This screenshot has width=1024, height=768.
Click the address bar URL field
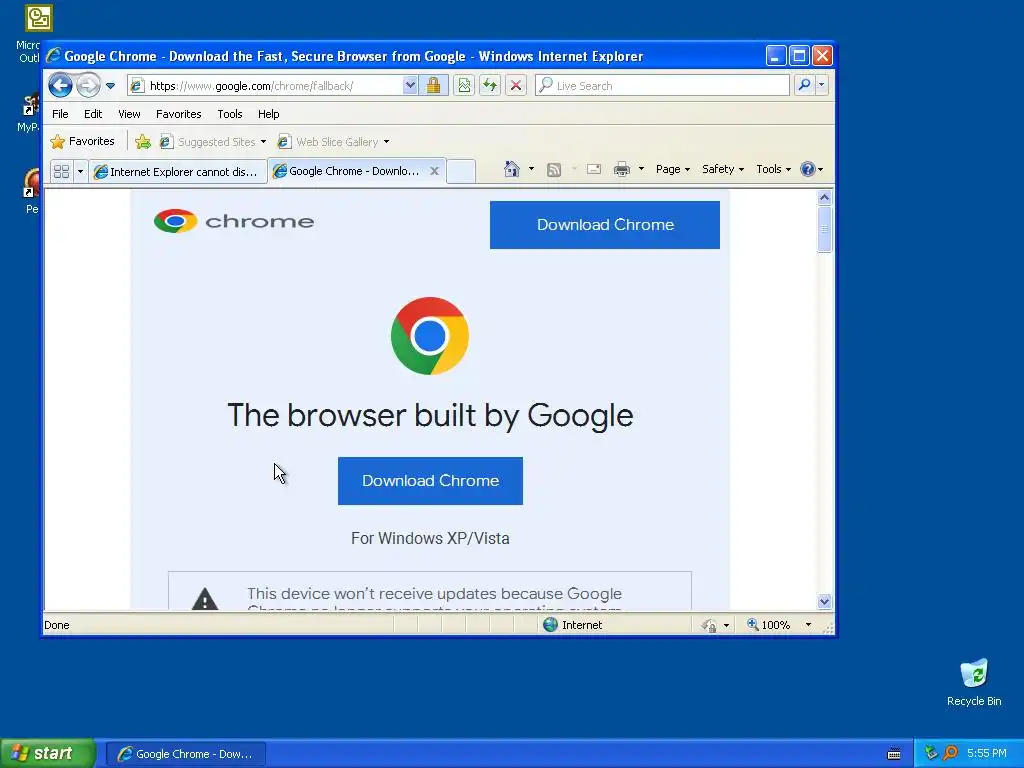pos(265,86)
